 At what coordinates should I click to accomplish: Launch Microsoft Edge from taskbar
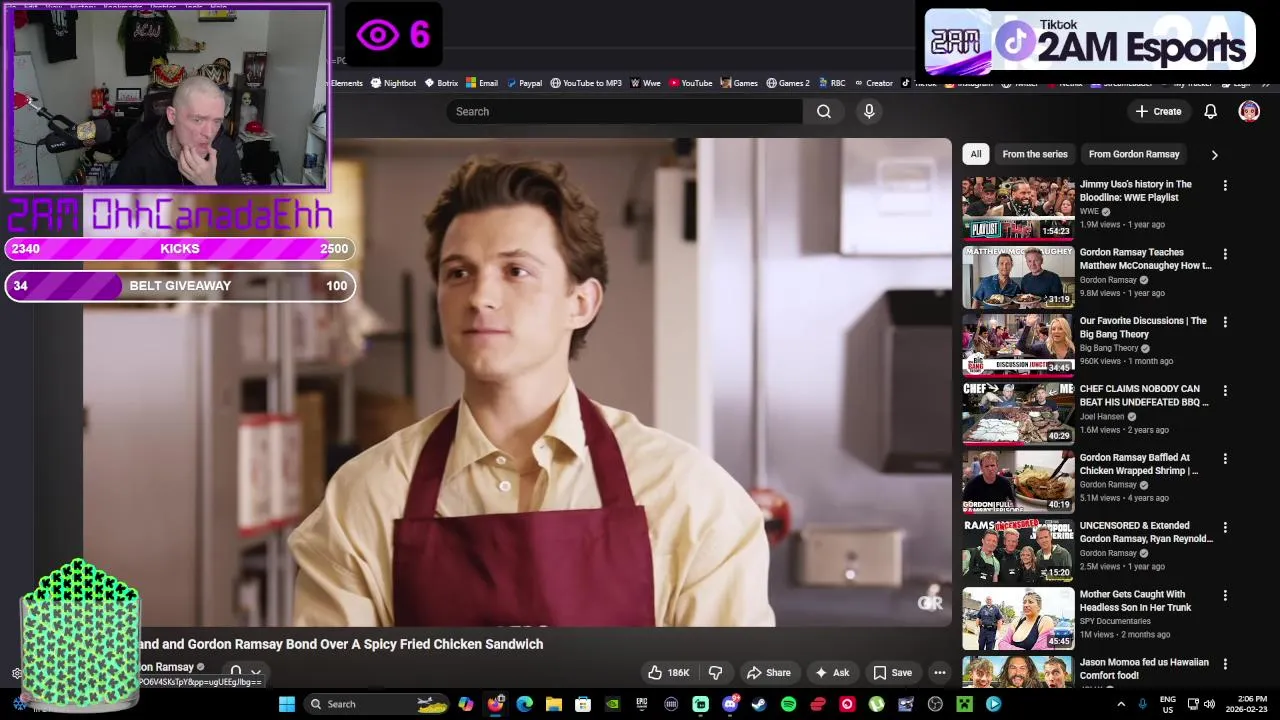(524, 704)
